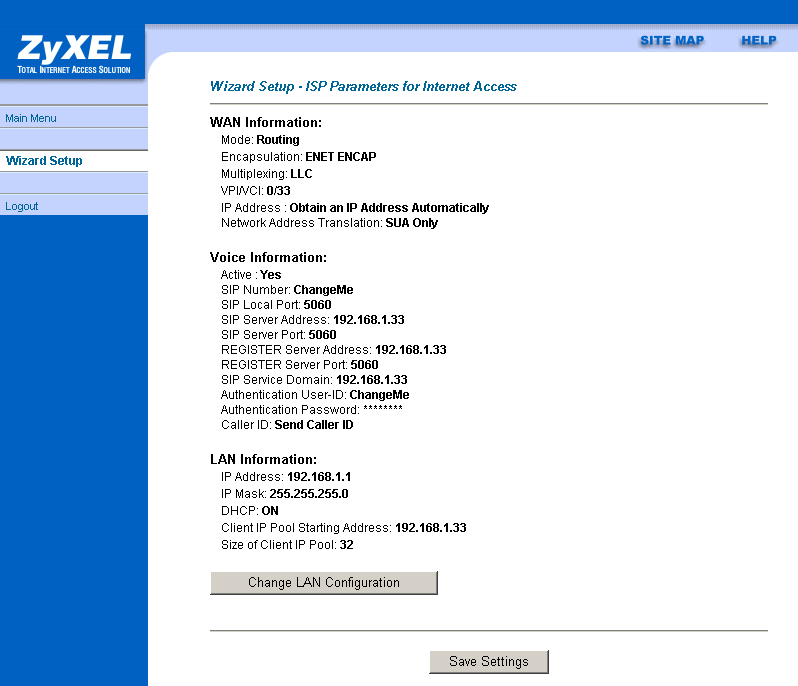
Task: Open the HELP link
Action: point(758,41)
